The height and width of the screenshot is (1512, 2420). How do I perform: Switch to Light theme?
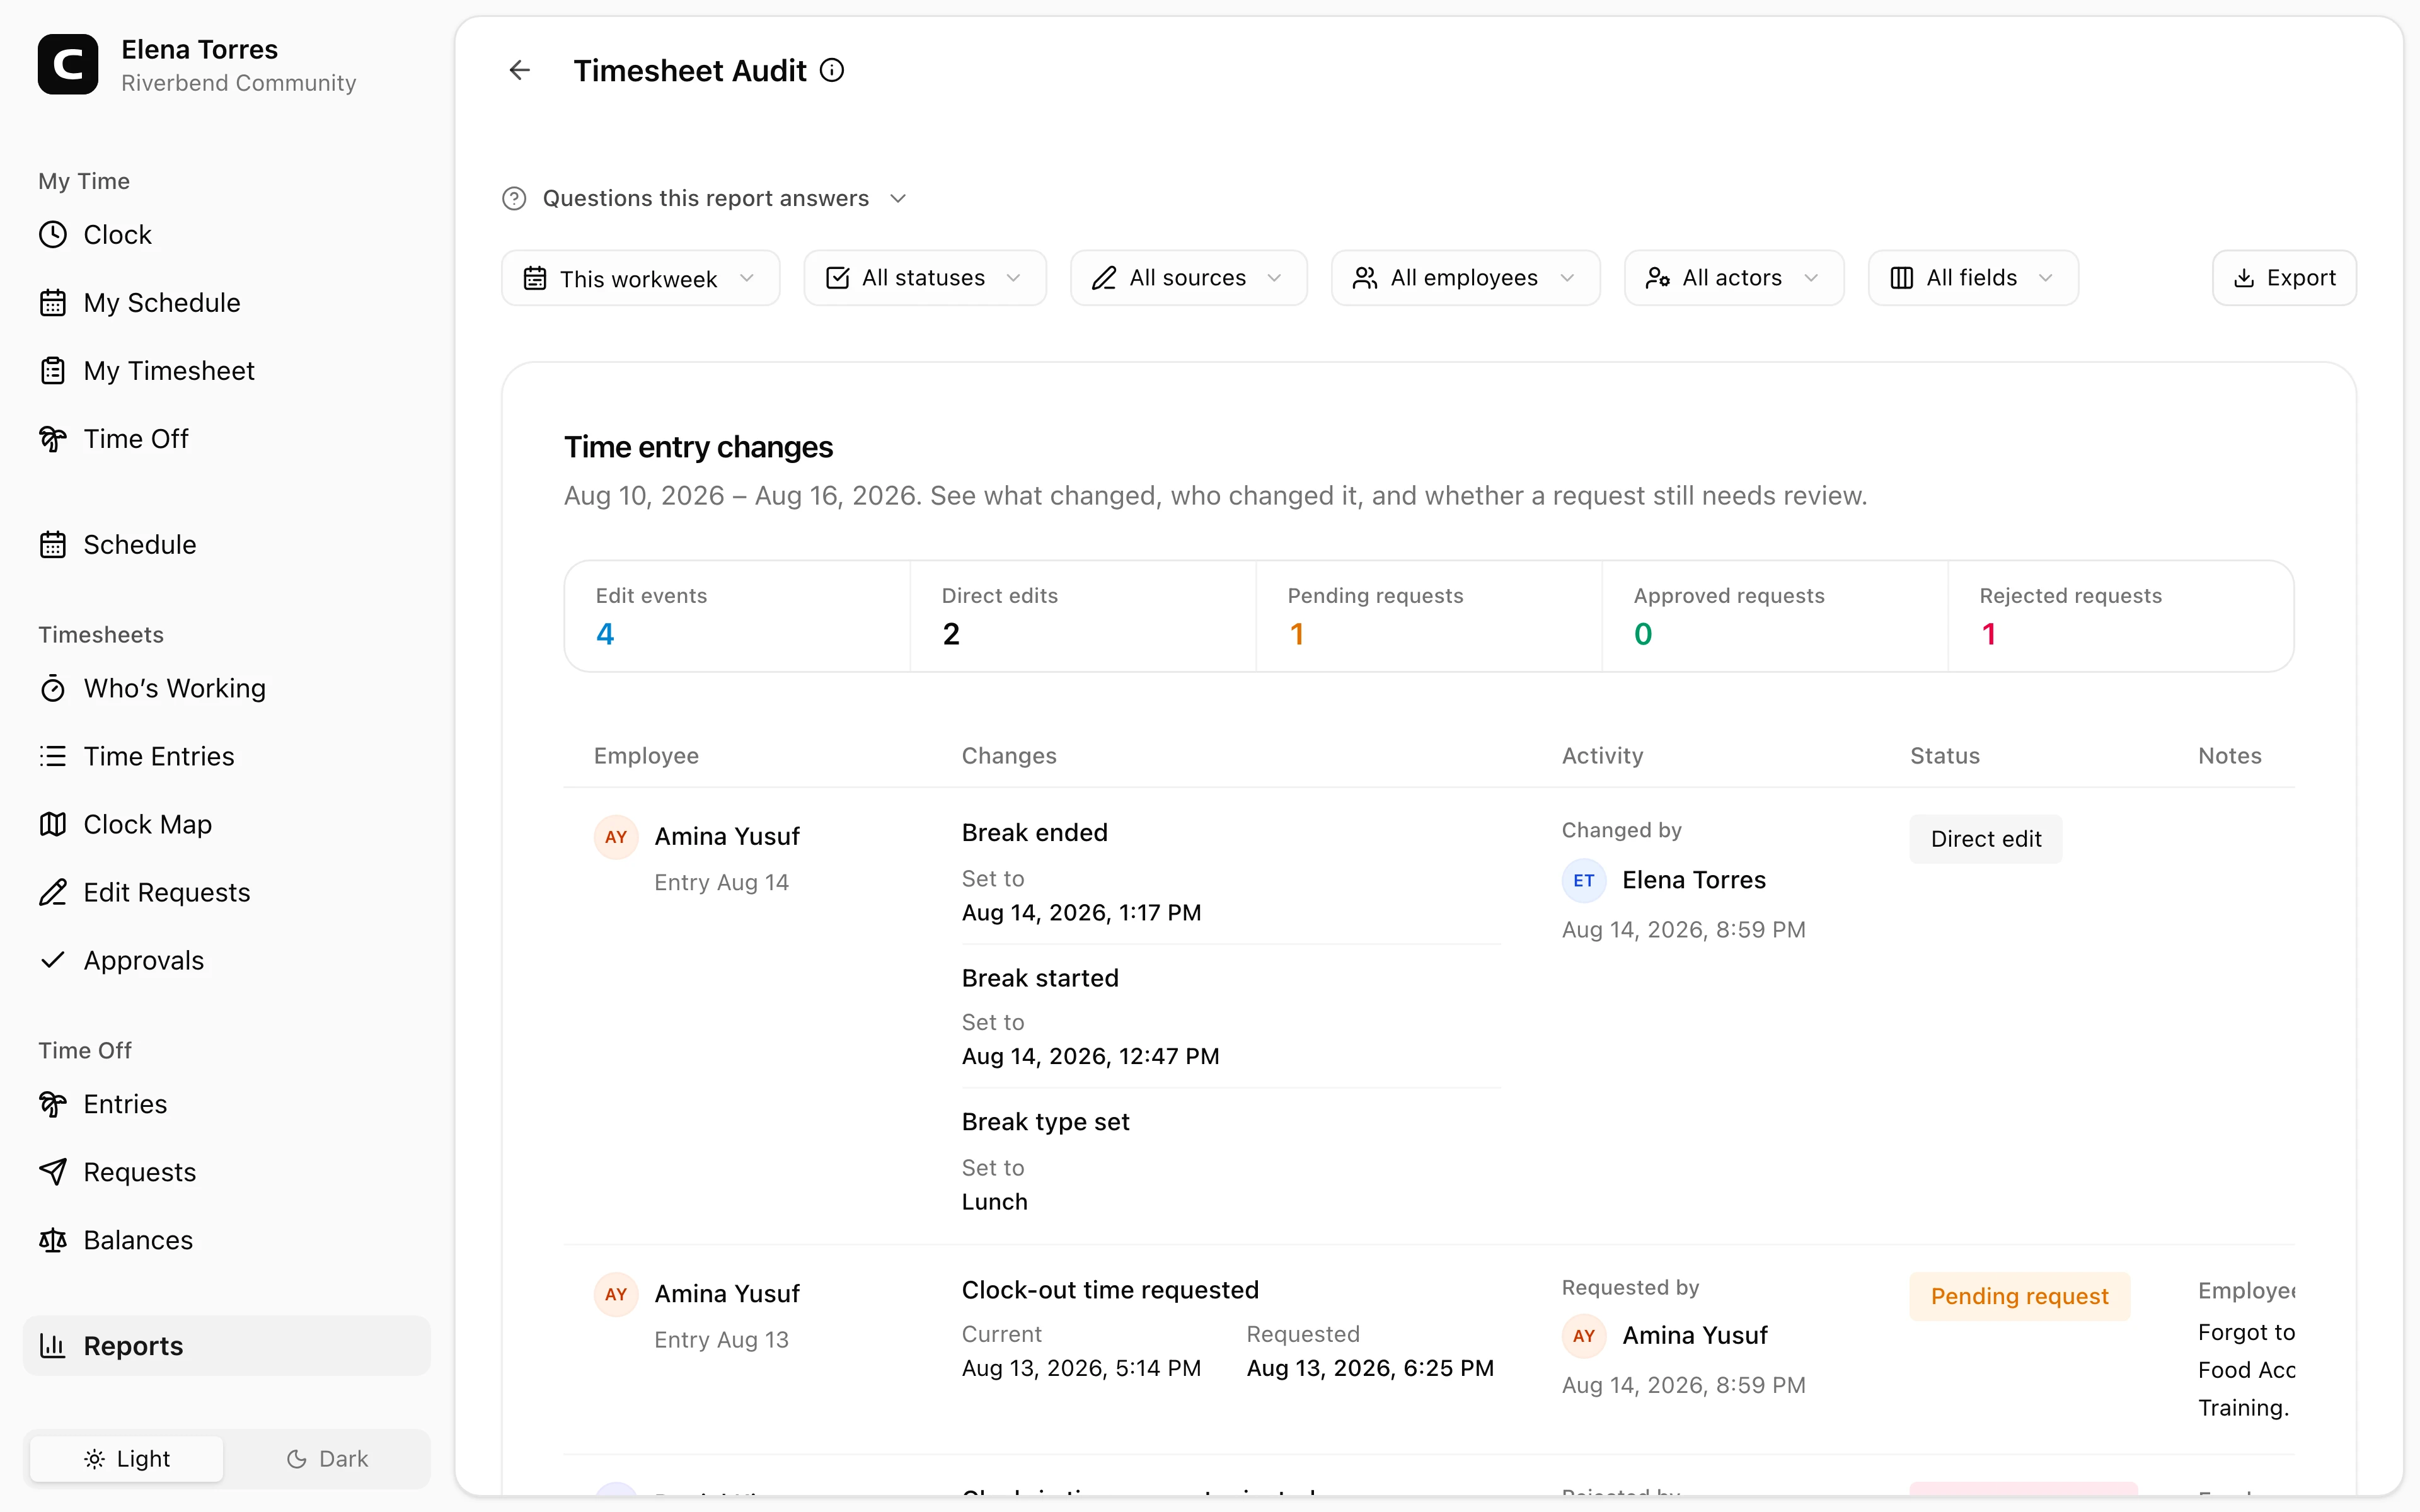pyautogui.click(x=127, y=1459)
